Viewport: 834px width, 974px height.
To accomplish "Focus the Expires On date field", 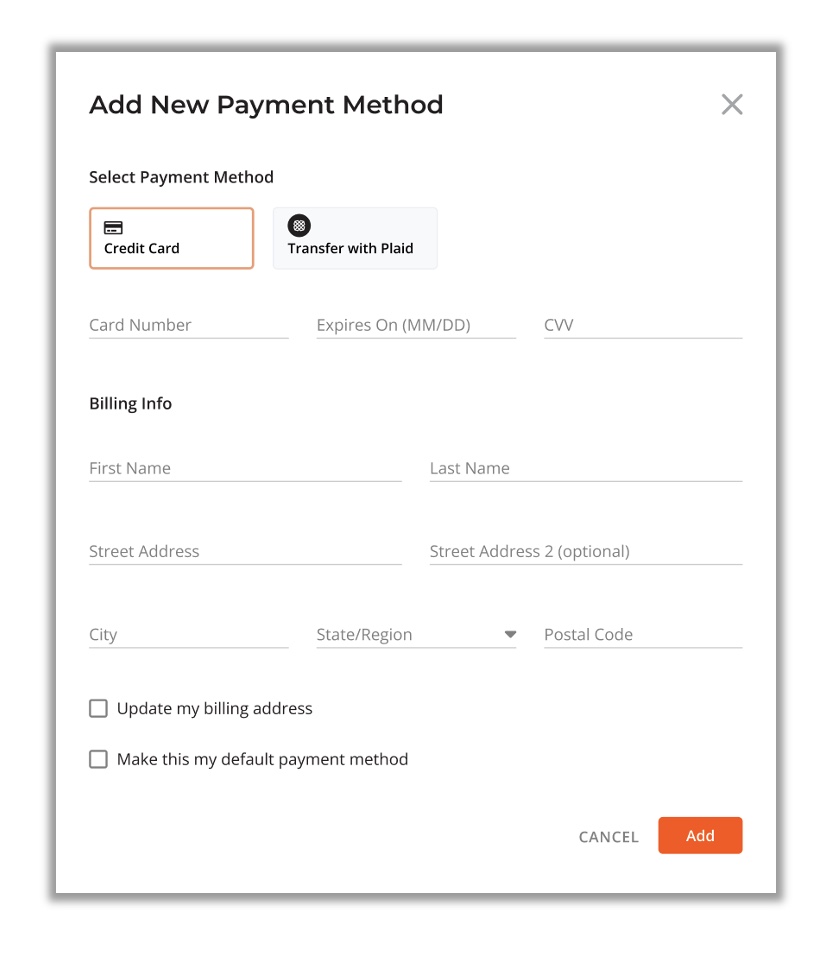I will click(x=415, y=325).
